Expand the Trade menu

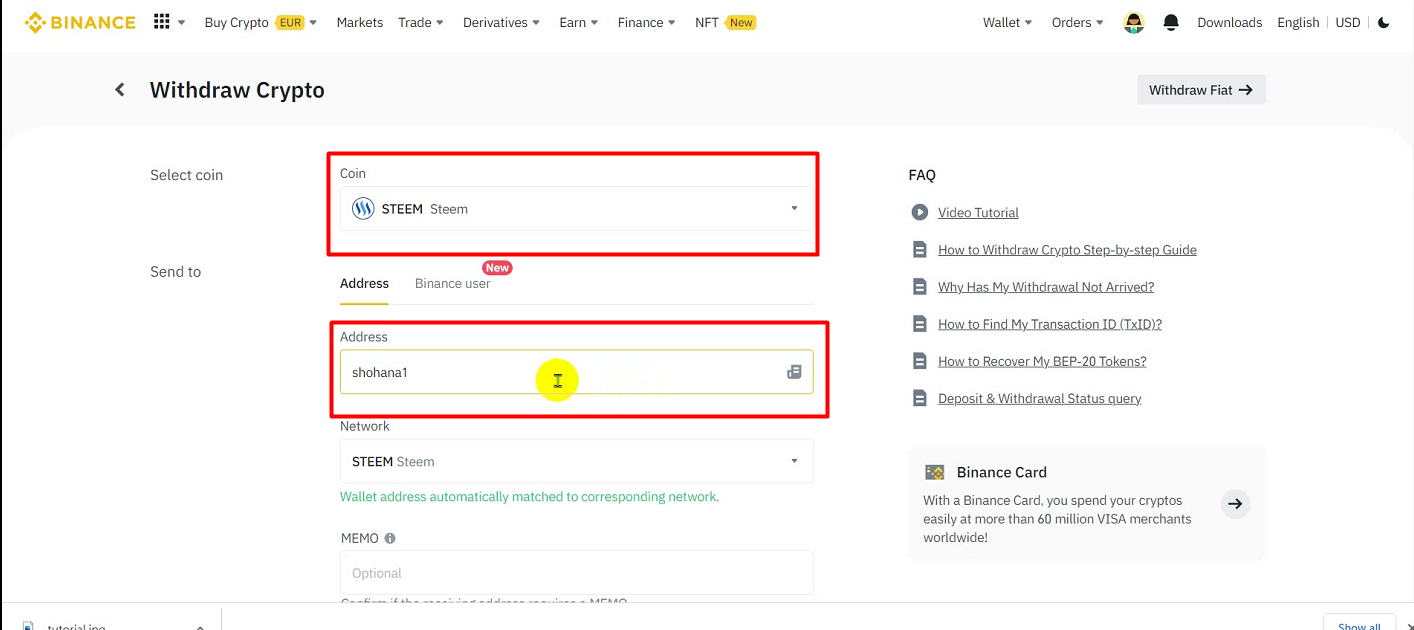[x=421, y=22]
